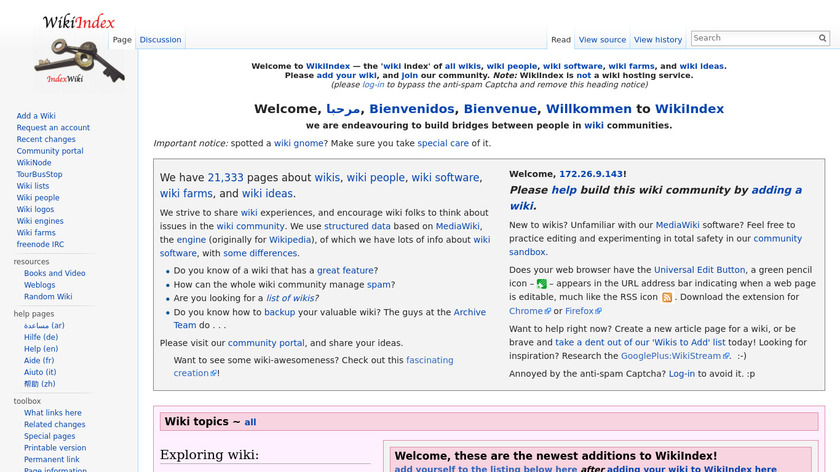Click the log-in link in the heading notice

(x=373, y=85)
